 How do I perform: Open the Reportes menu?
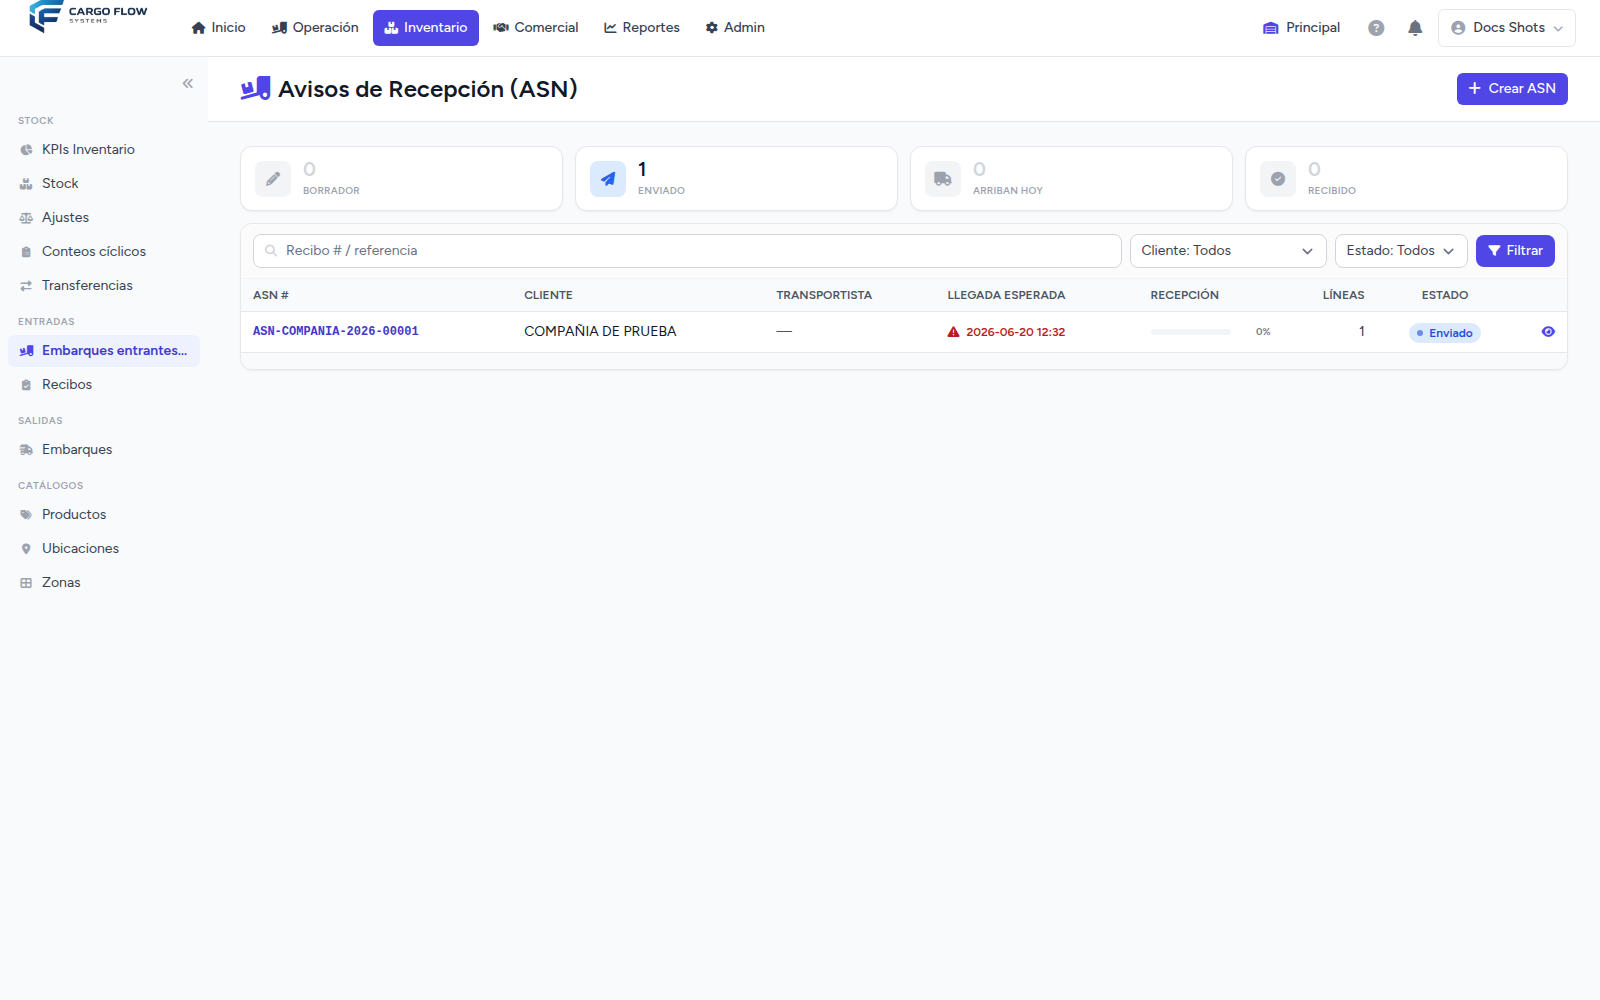(x=642, y=28)
